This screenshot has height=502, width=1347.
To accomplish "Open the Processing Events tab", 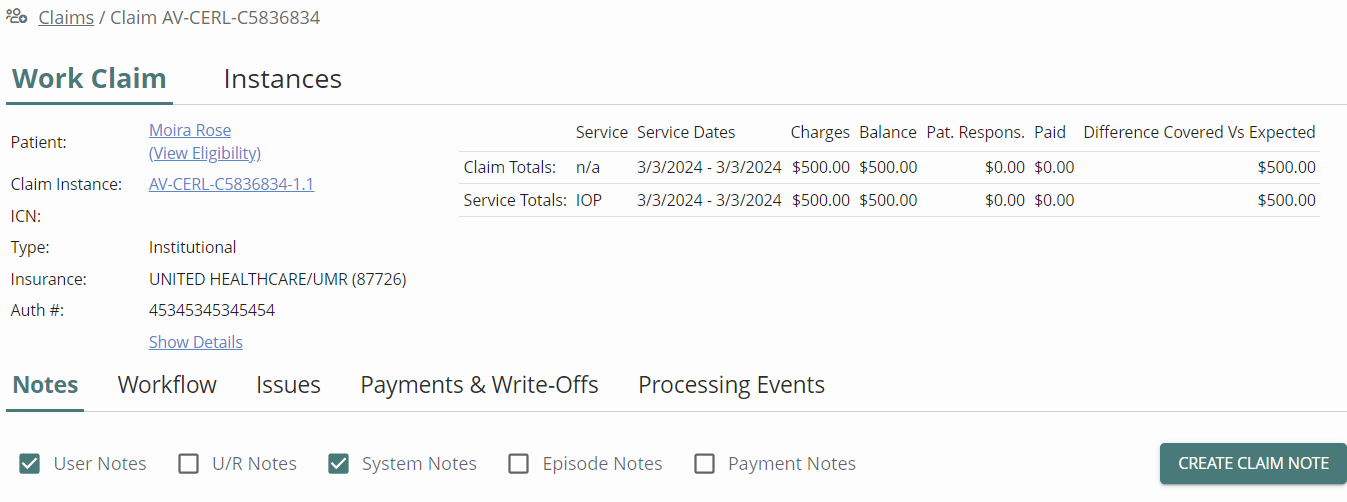I will coord(732,385).
